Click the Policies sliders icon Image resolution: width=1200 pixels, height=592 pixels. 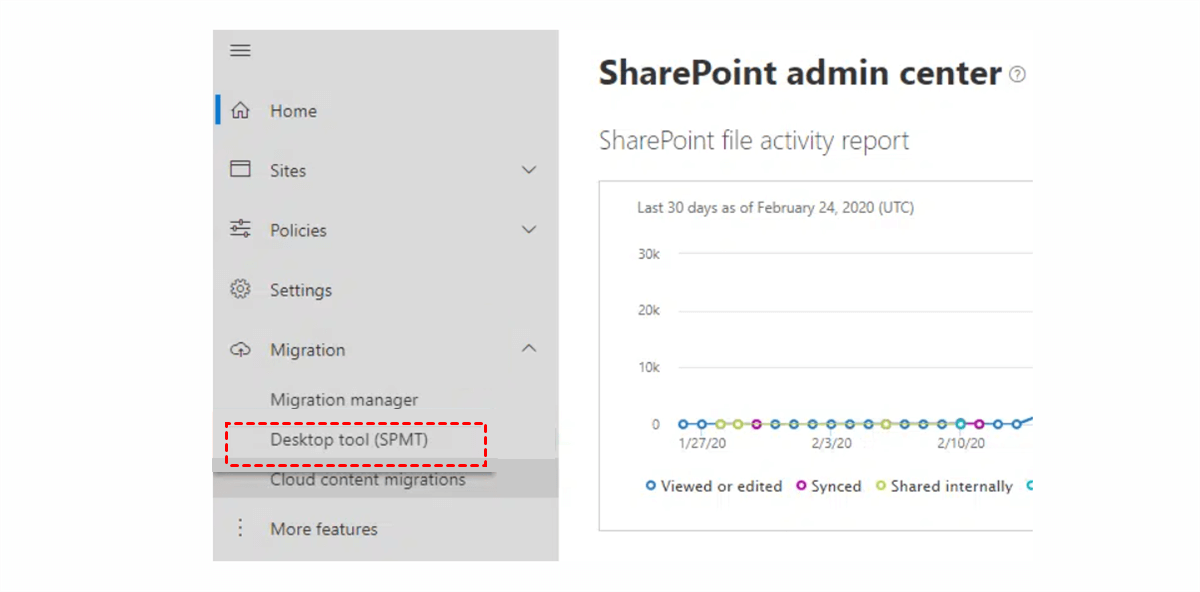pos(240,230)
